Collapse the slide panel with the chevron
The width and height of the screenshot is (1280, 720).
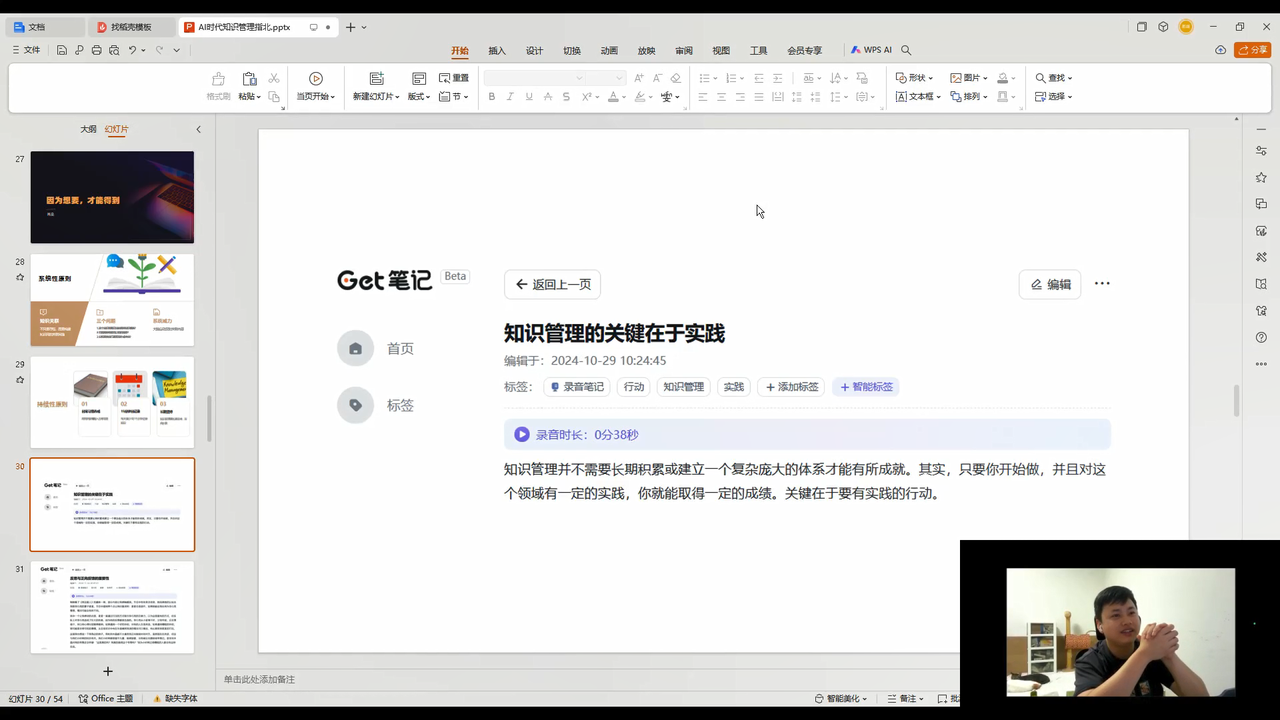[x=198, y=129]
